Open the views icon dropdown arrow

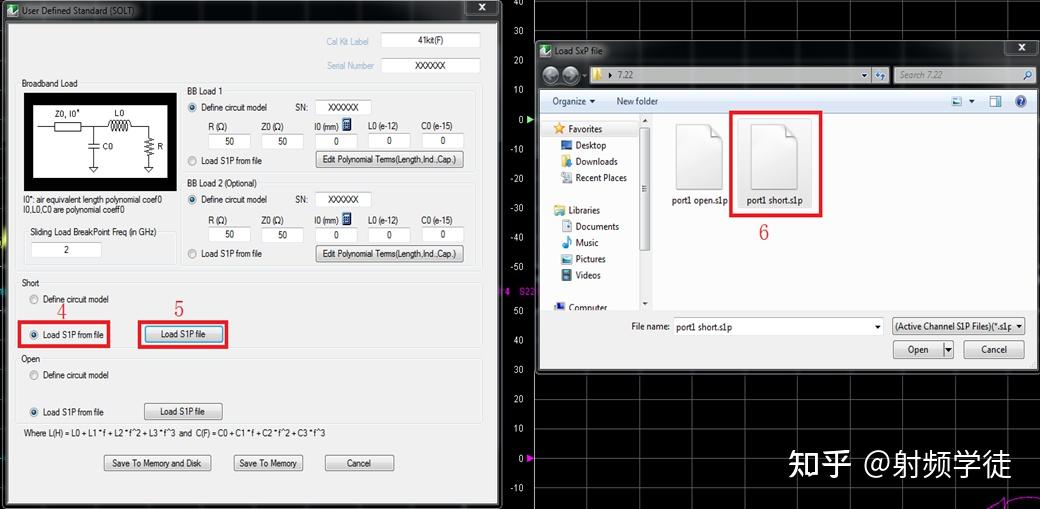click(972, 102)
